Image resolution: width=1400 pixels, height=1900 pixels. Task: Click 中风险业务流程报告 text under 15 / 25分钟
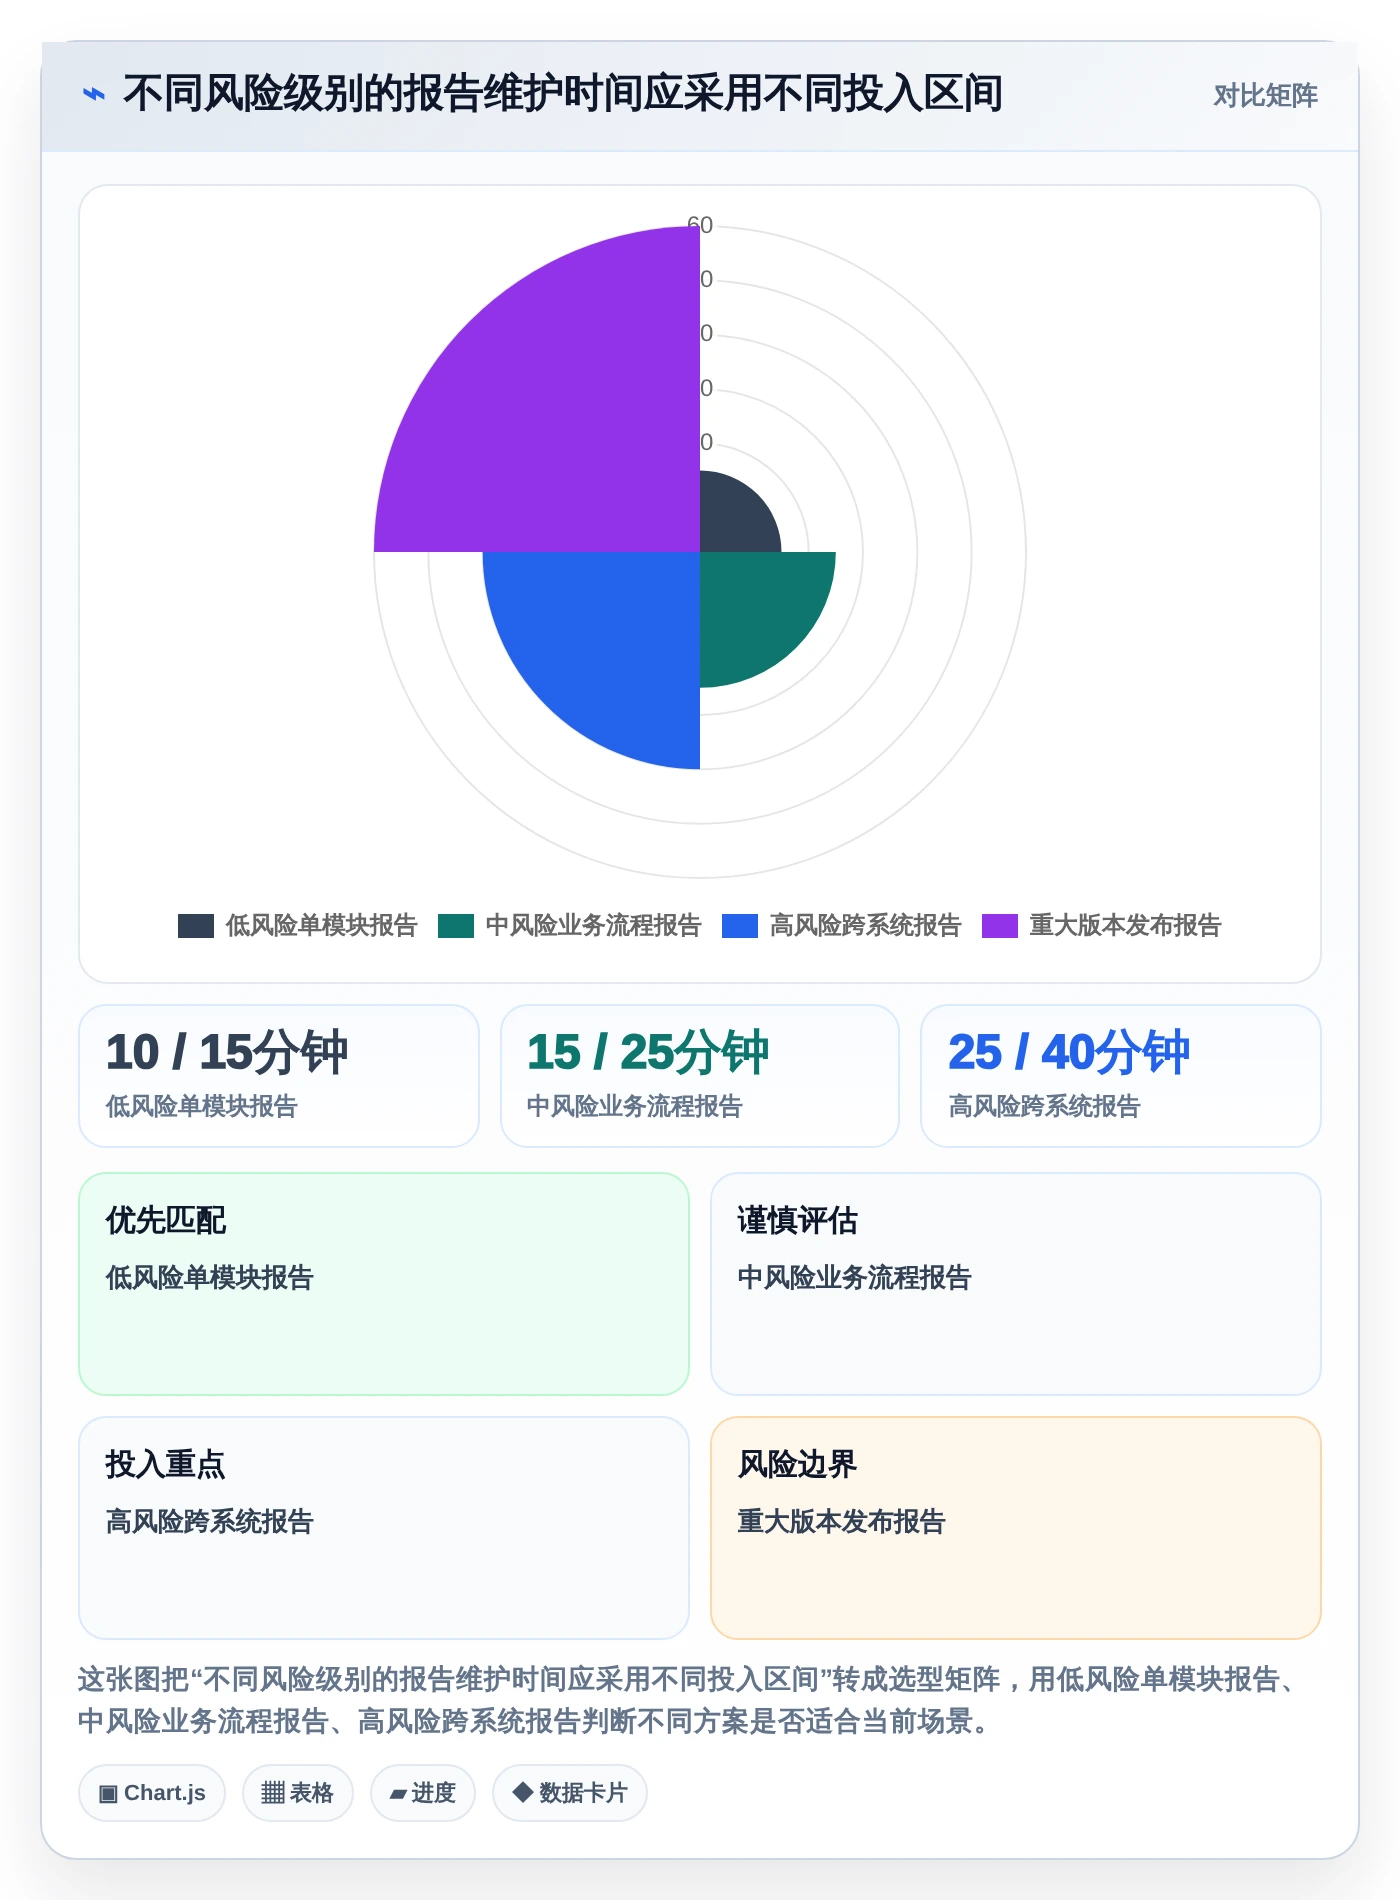pyautogui.click(x=635, y=1106)
